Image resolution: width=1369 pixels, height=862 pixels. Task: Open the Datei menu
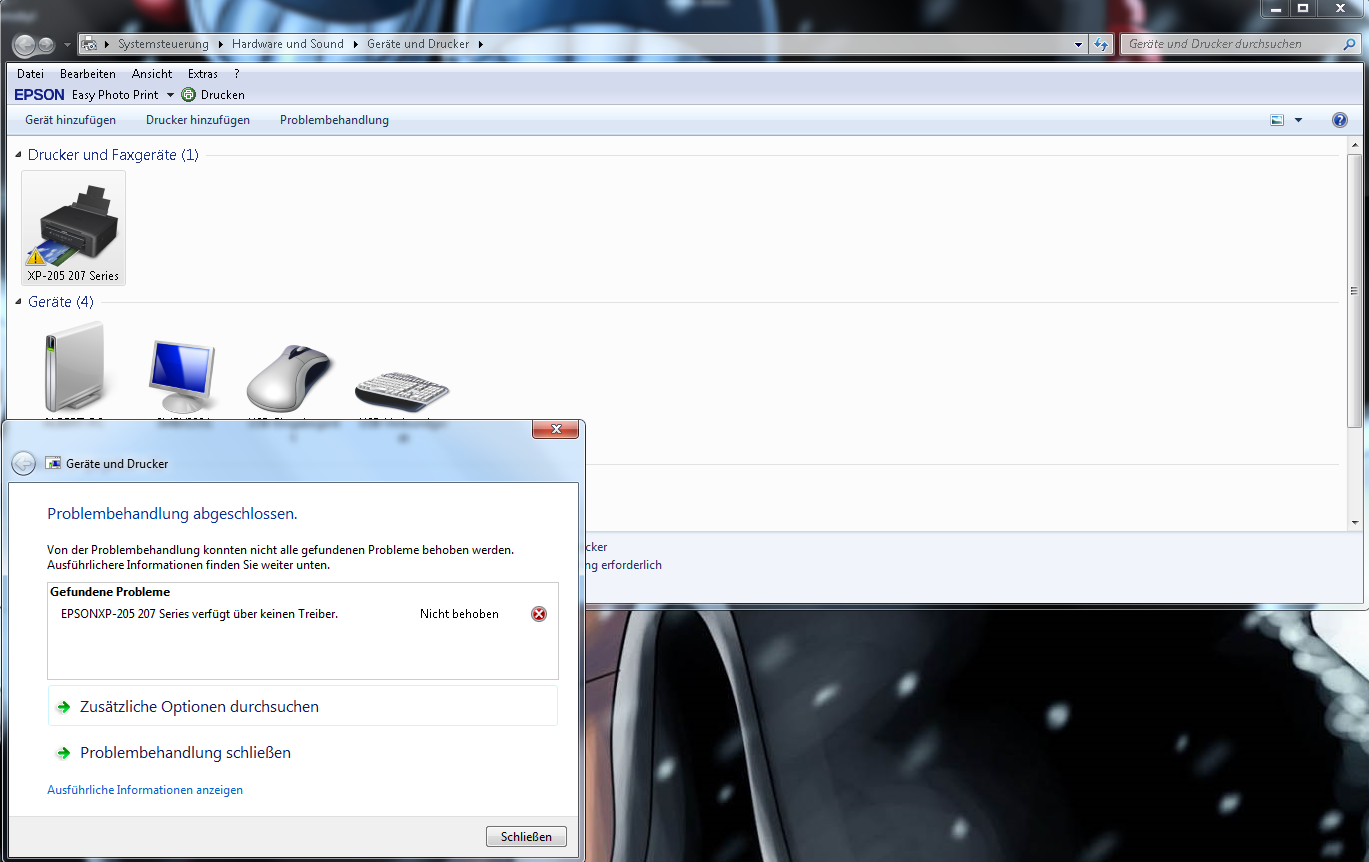click(30, 74)
